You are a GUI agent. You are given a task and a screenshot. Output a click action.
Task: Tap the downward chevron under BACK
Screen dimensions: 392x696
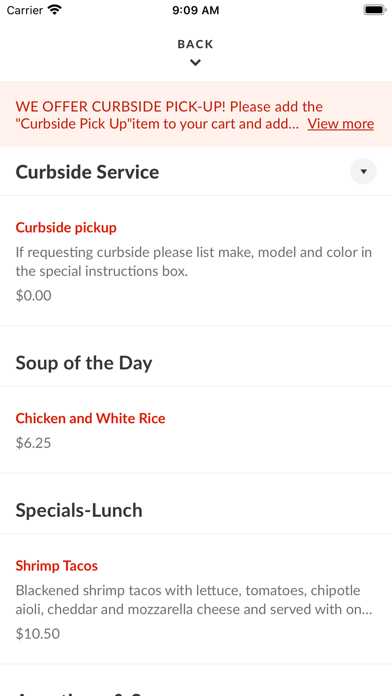pos(195,63)
